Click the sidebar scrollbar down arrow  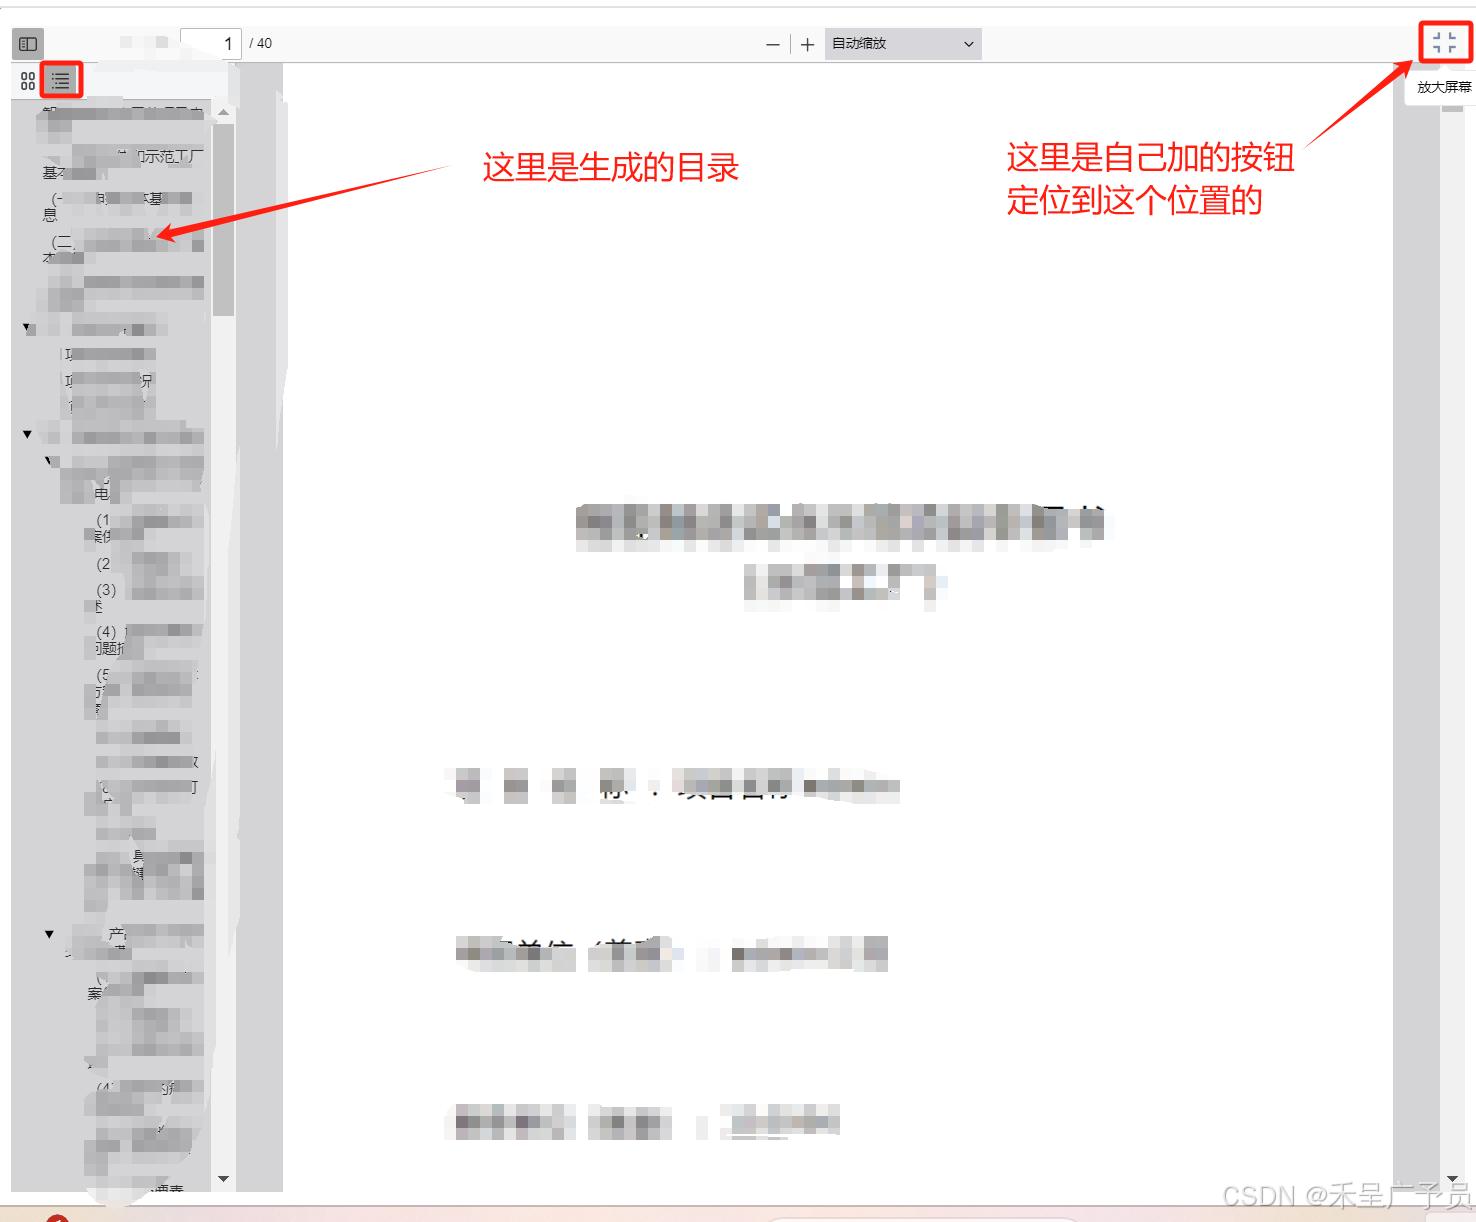pos(224,1178)
